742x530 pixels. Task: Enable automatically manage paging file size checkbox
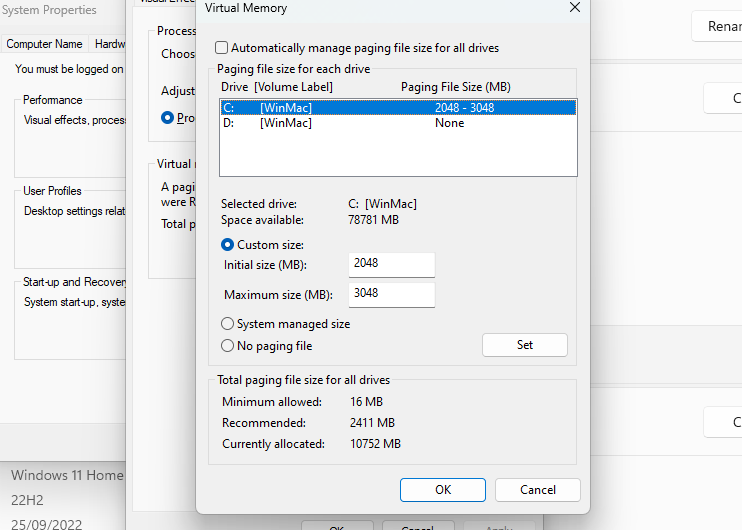click(221, 48)
